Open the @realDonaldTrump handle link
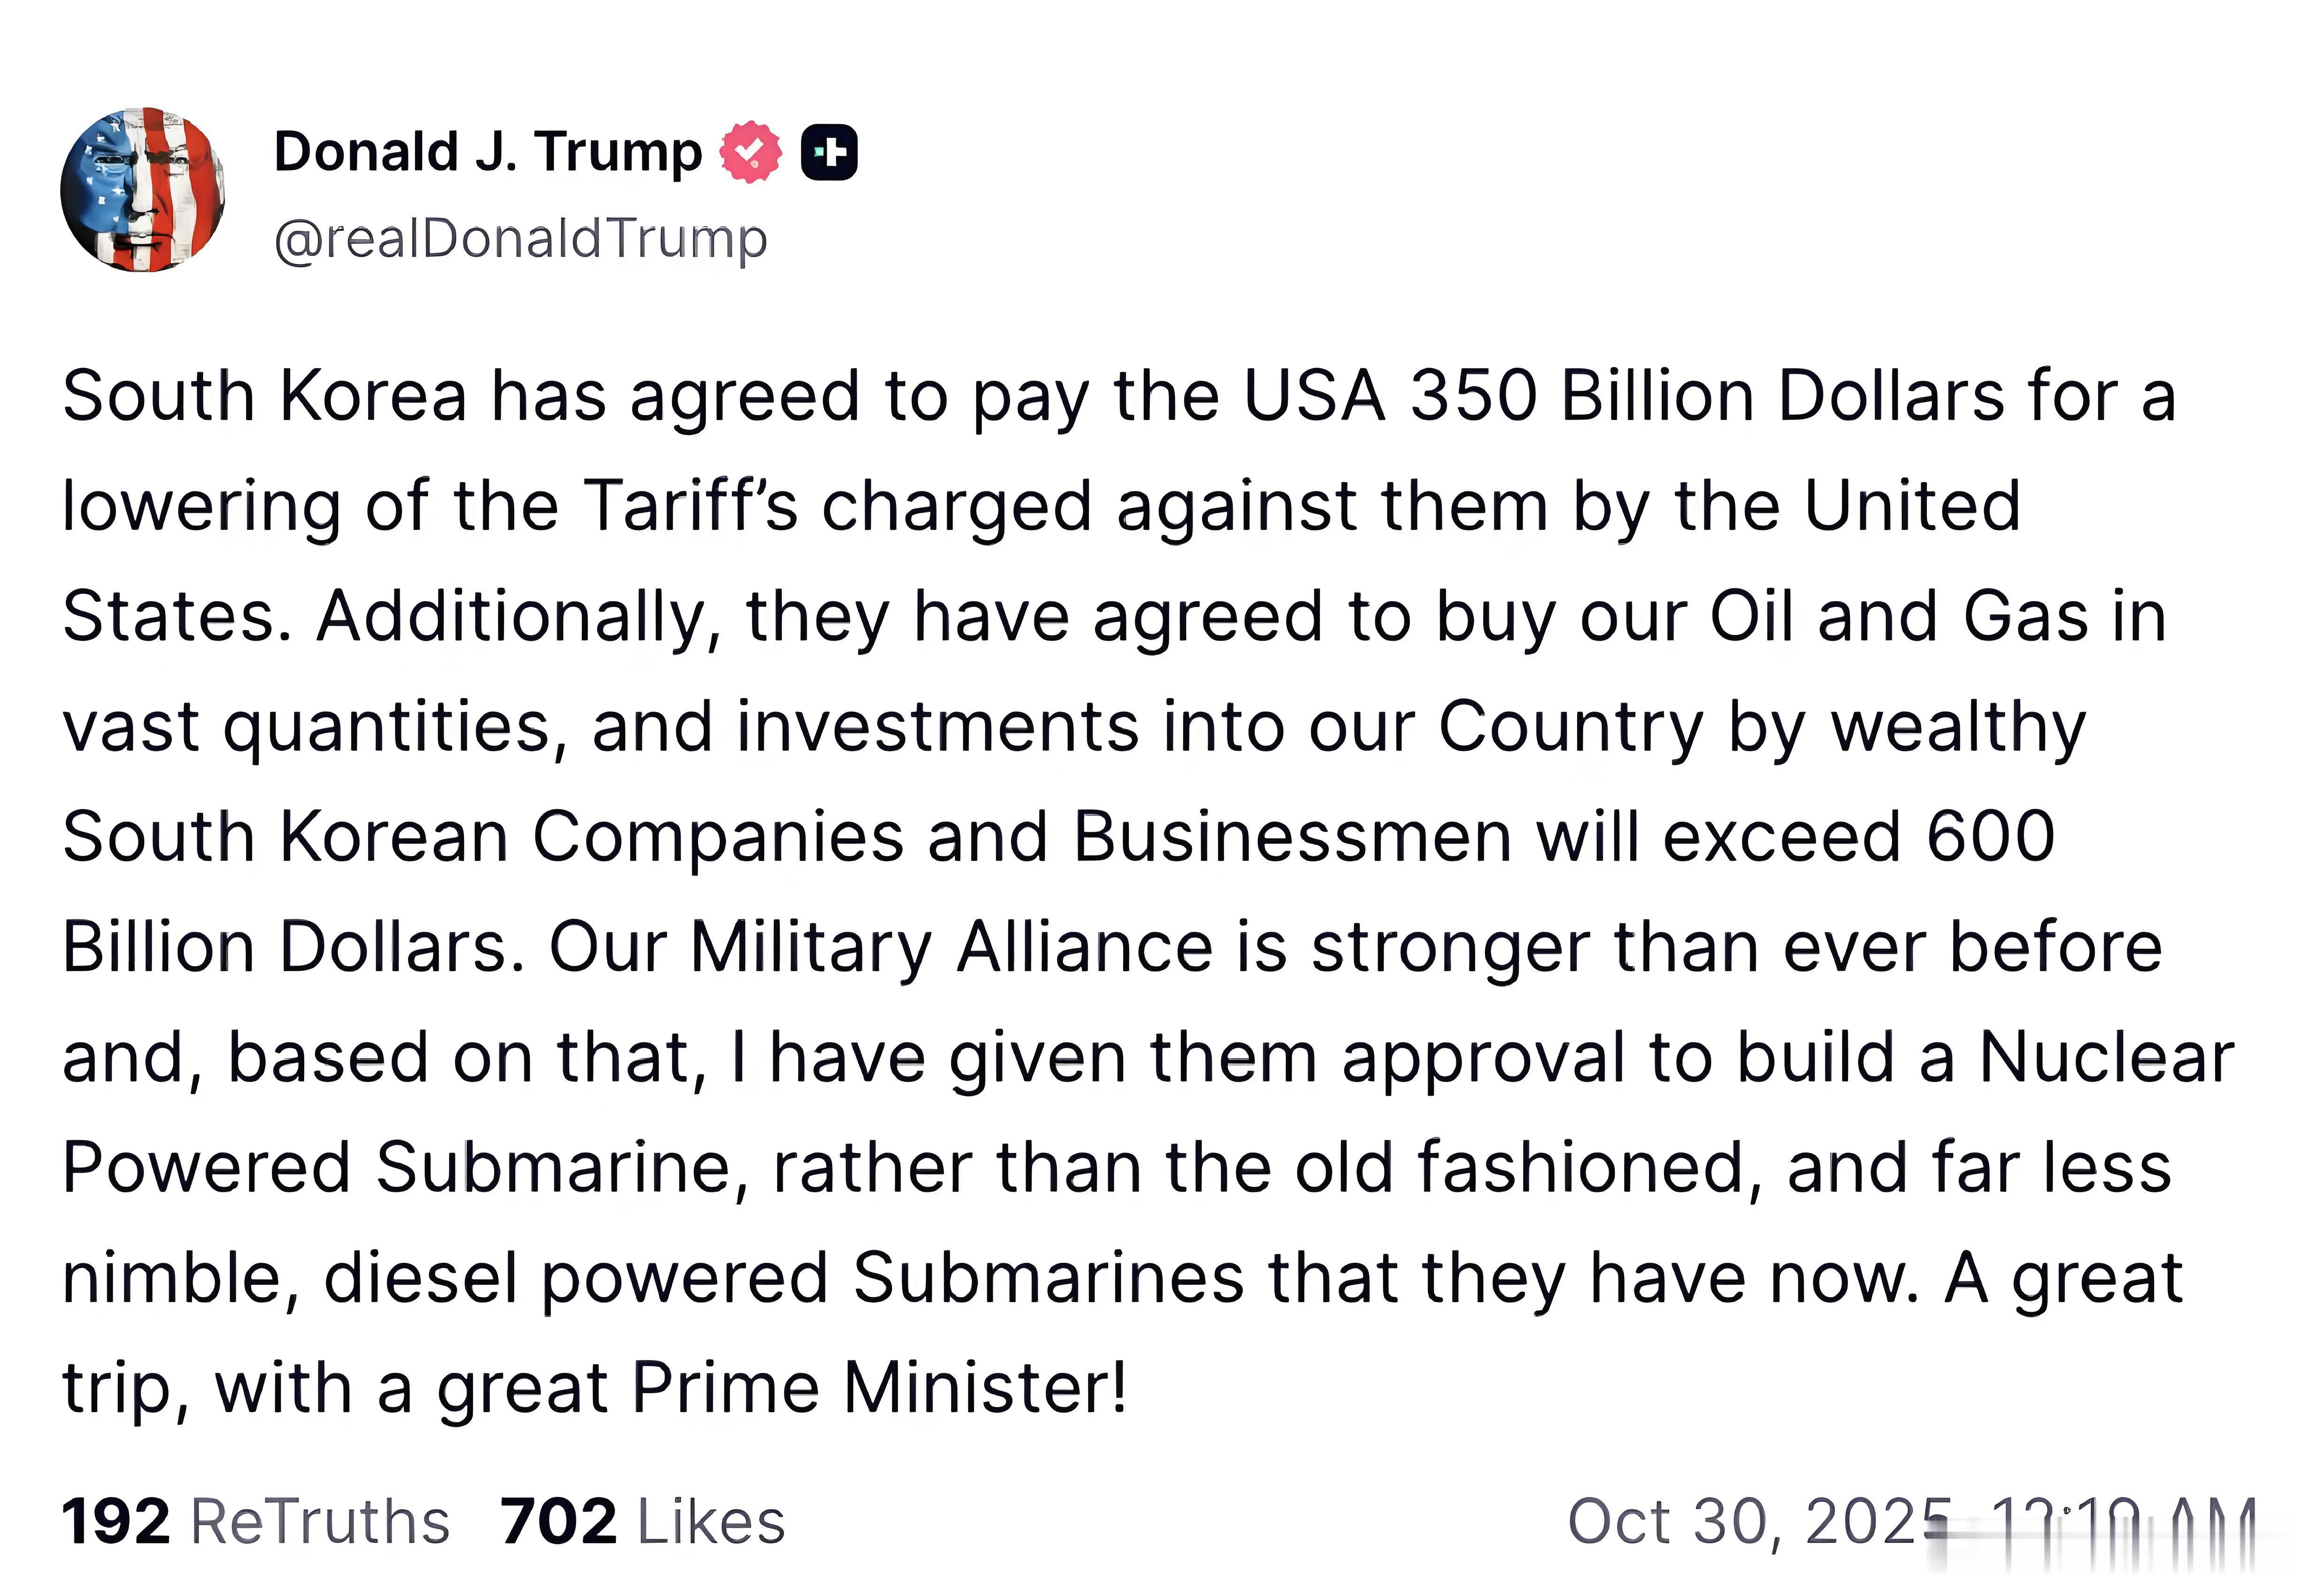 coord(520,239)
